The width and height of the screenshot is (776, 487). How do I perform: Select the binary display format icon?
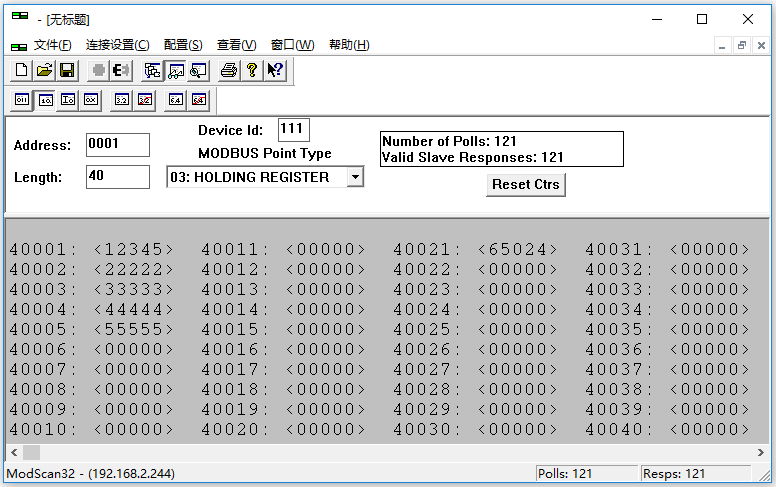tap(22, 99)
